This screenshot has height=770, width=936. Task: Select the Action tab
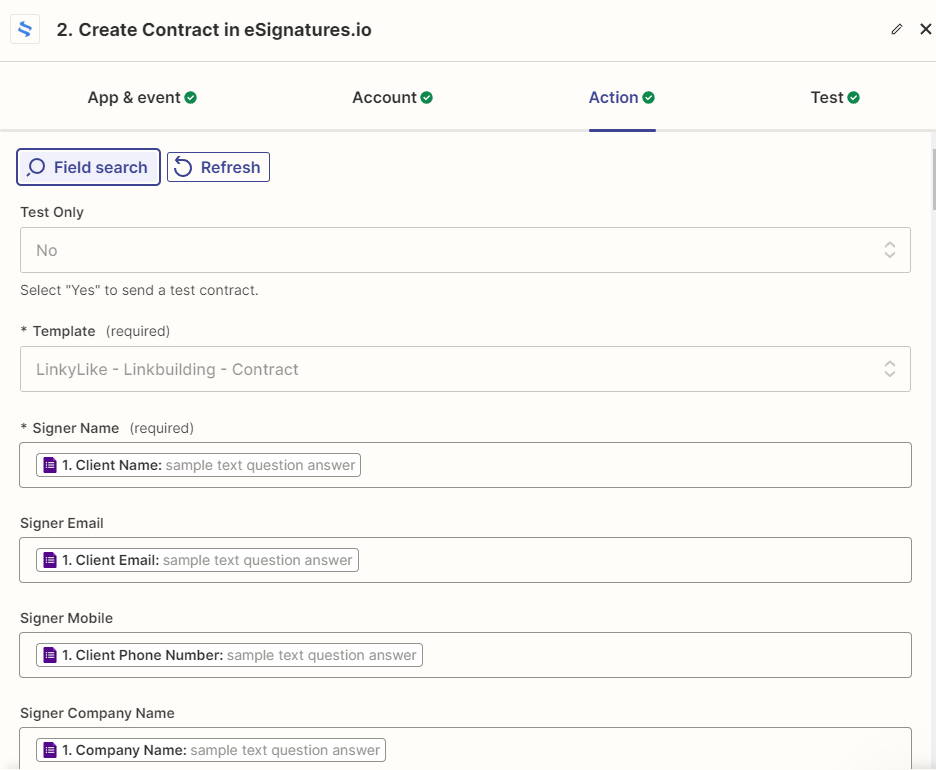click(x=621, y=97)
